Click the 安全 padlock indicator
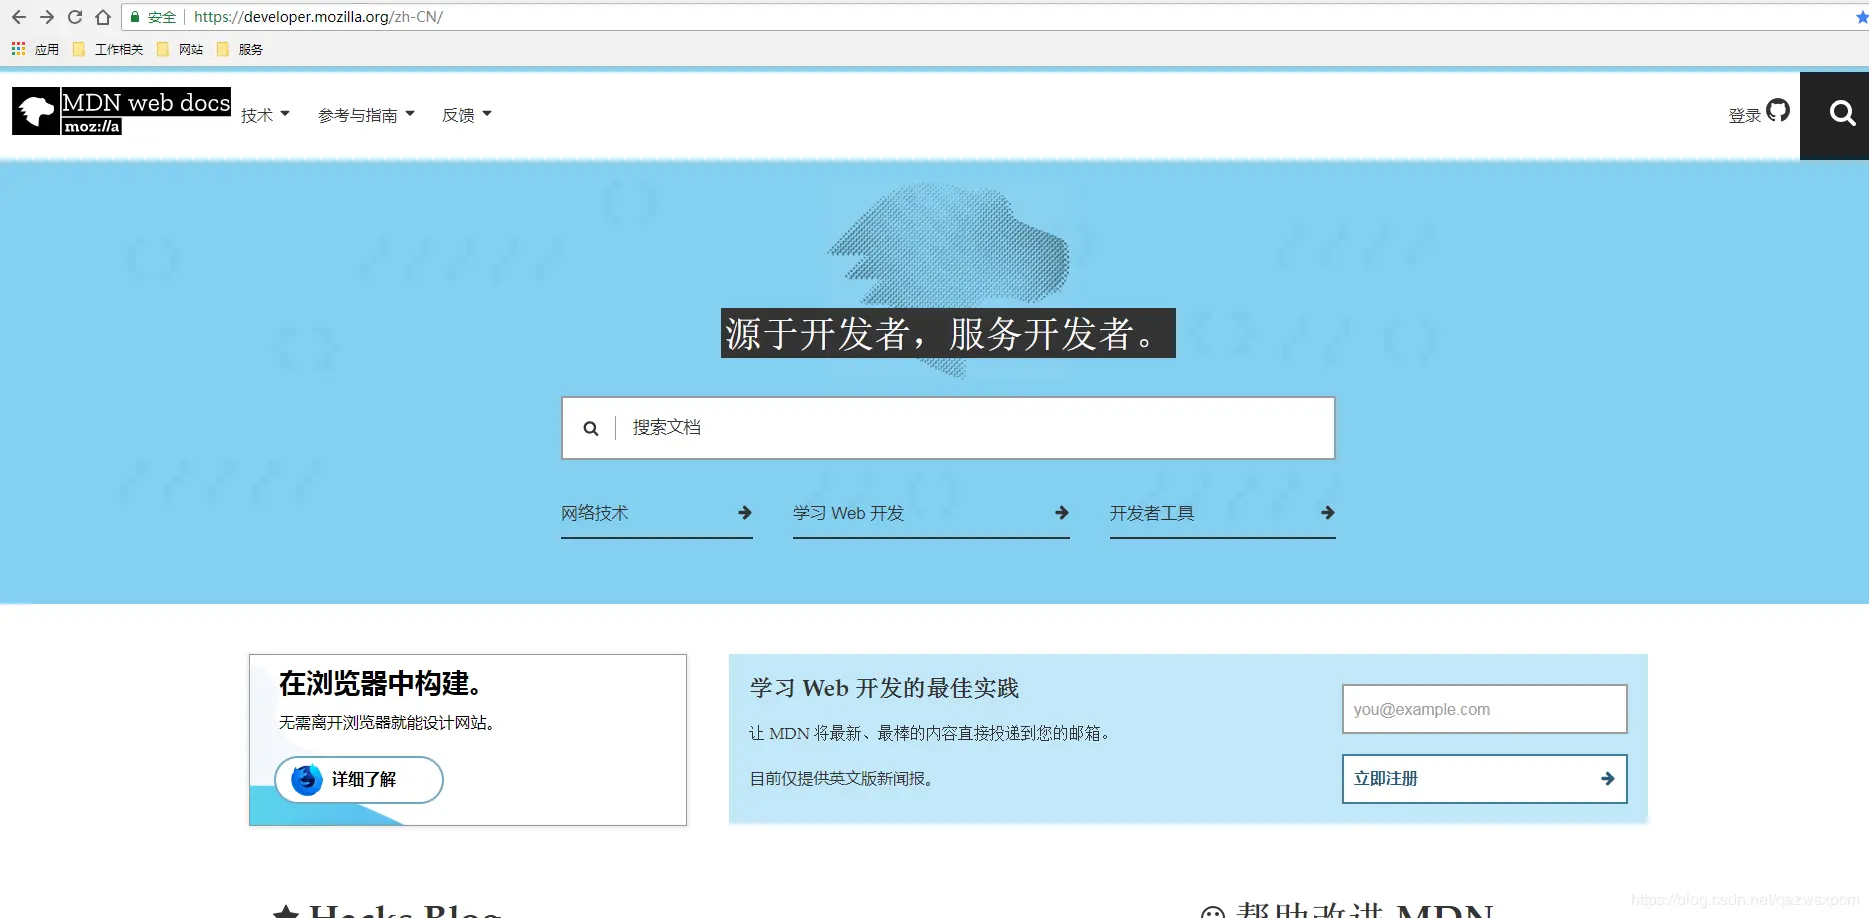This screenshot has height=918, width=1869. coord(153,17)
